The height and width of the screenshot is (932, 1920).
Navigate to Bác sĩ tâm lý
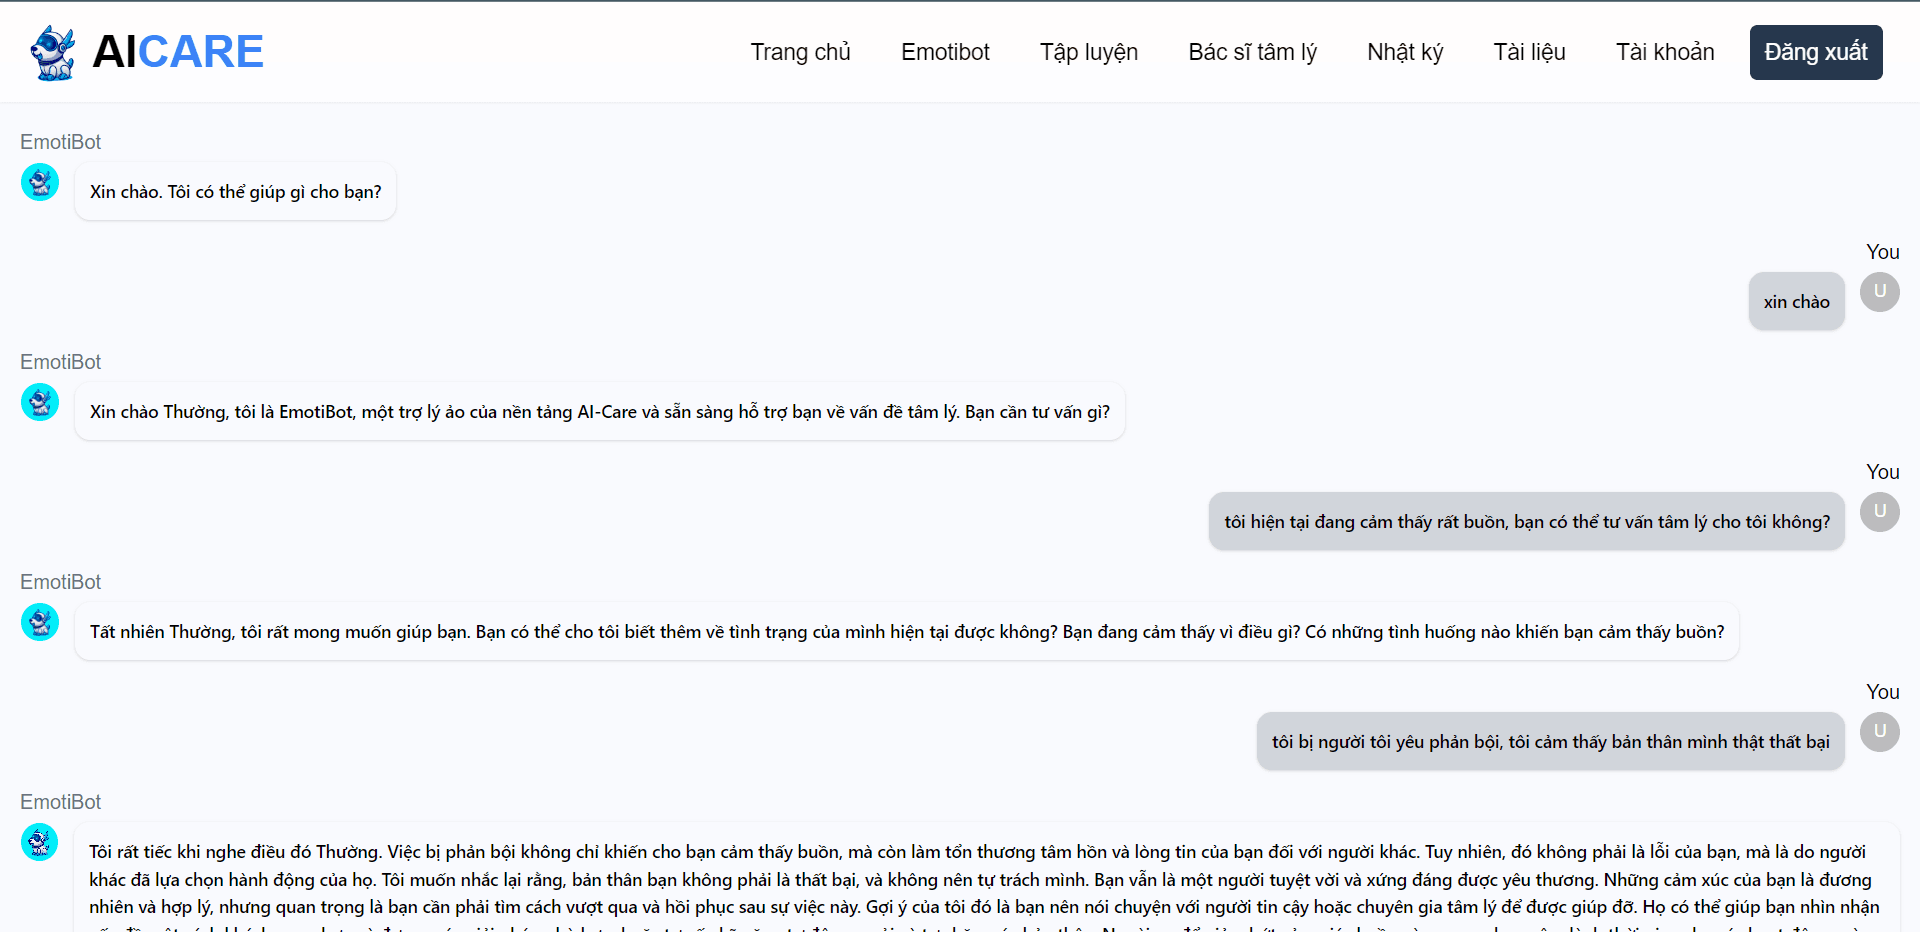(x=1252, y=52)
